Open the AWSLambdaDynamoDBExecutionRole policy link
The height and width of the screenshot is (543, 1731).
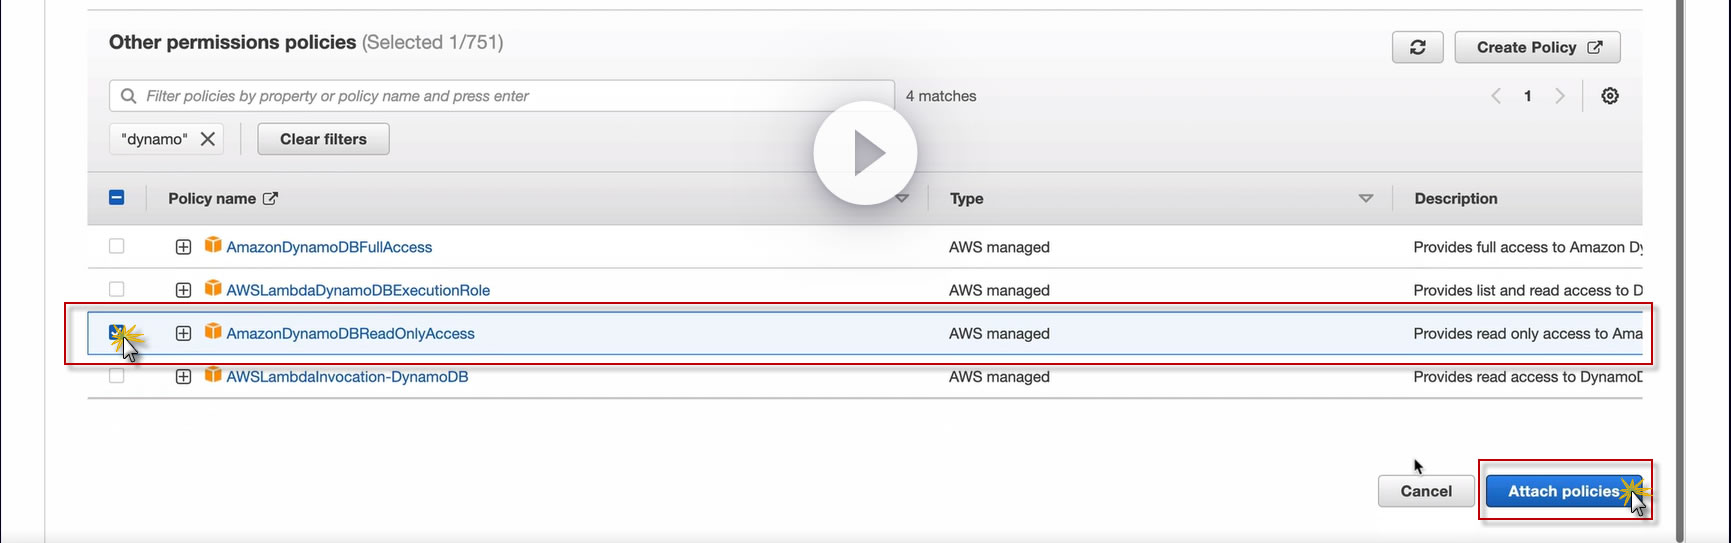pyautogui.click(x=358, y=290)
